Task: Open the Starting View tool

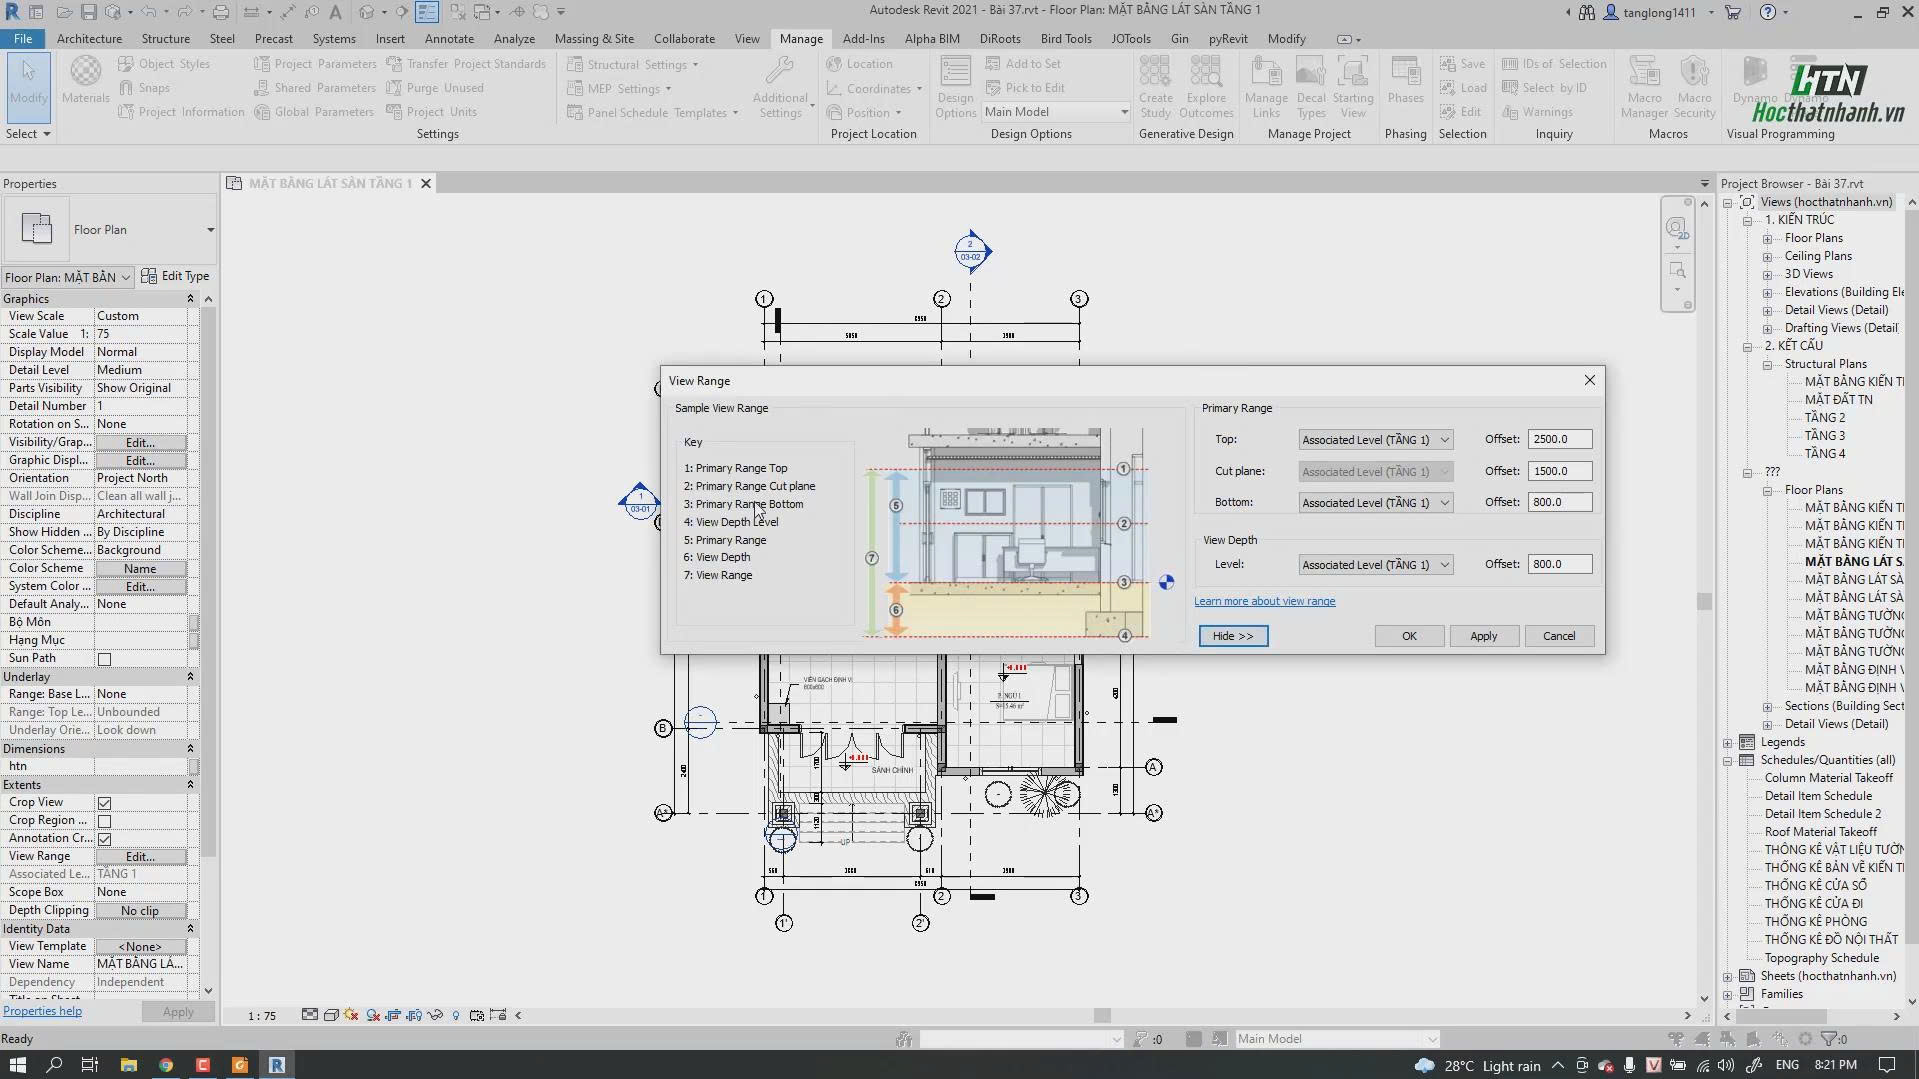Action: 1352,86
